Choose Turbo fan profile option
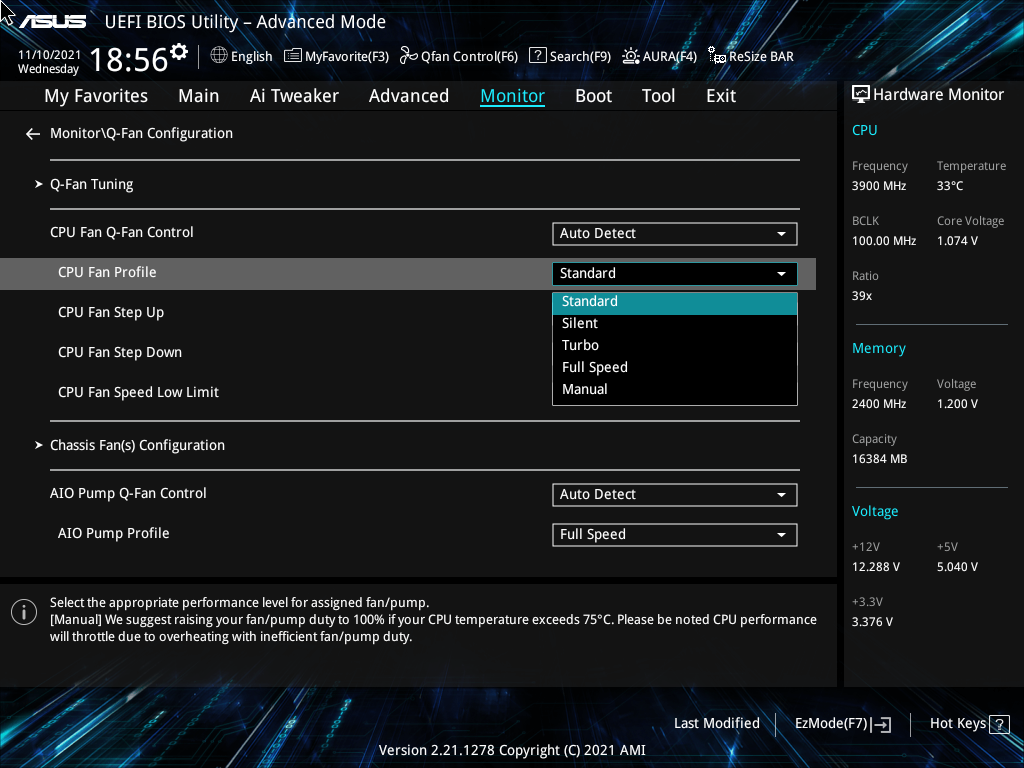This screenshot has width=1024, height=768. pos(675,345)
